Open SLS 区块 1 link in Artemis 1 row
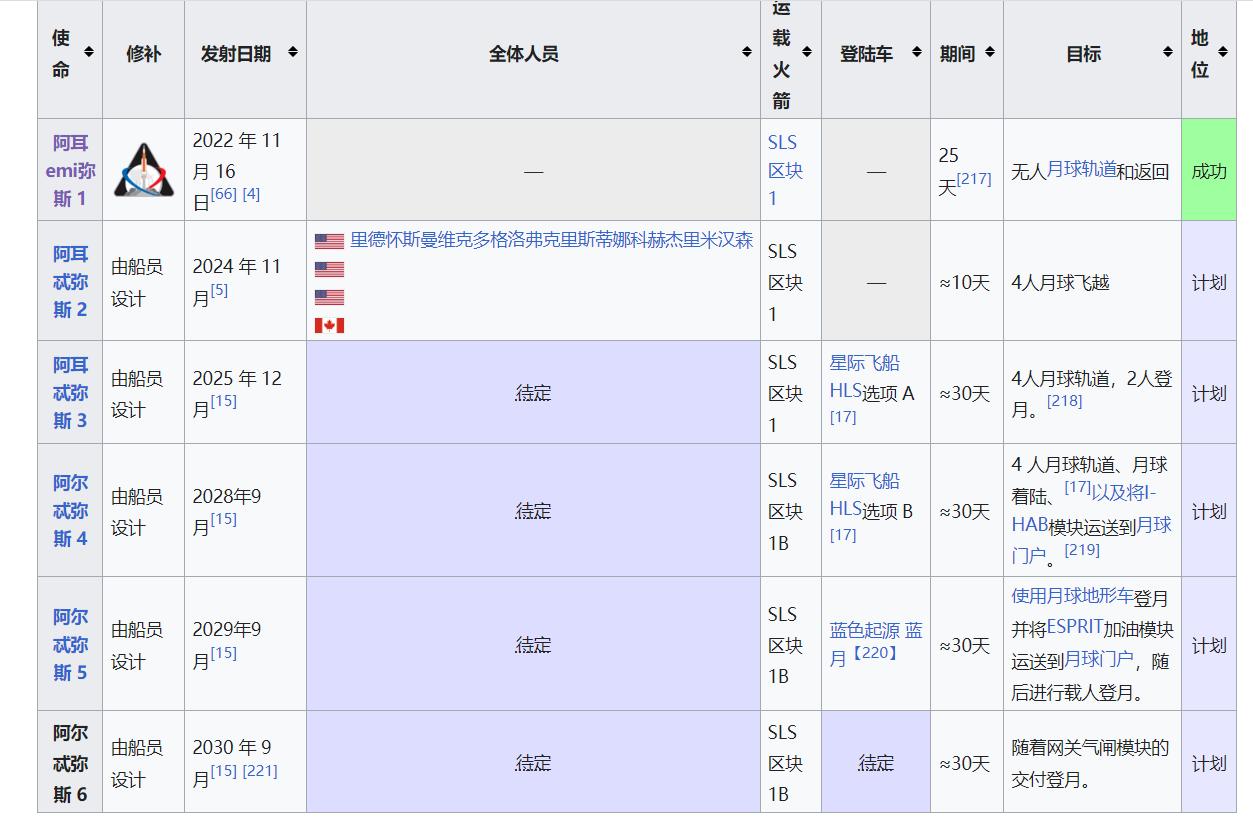 (x=785, y=170)
